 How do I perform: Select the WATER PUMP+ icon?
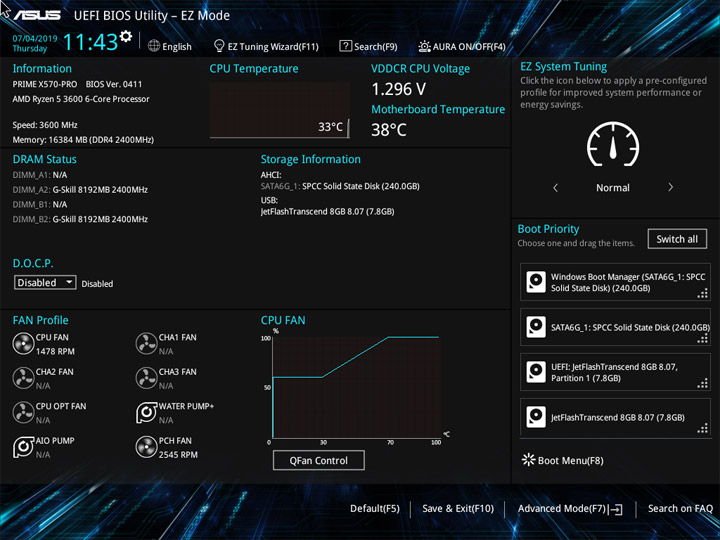click(x=146, y=412)
